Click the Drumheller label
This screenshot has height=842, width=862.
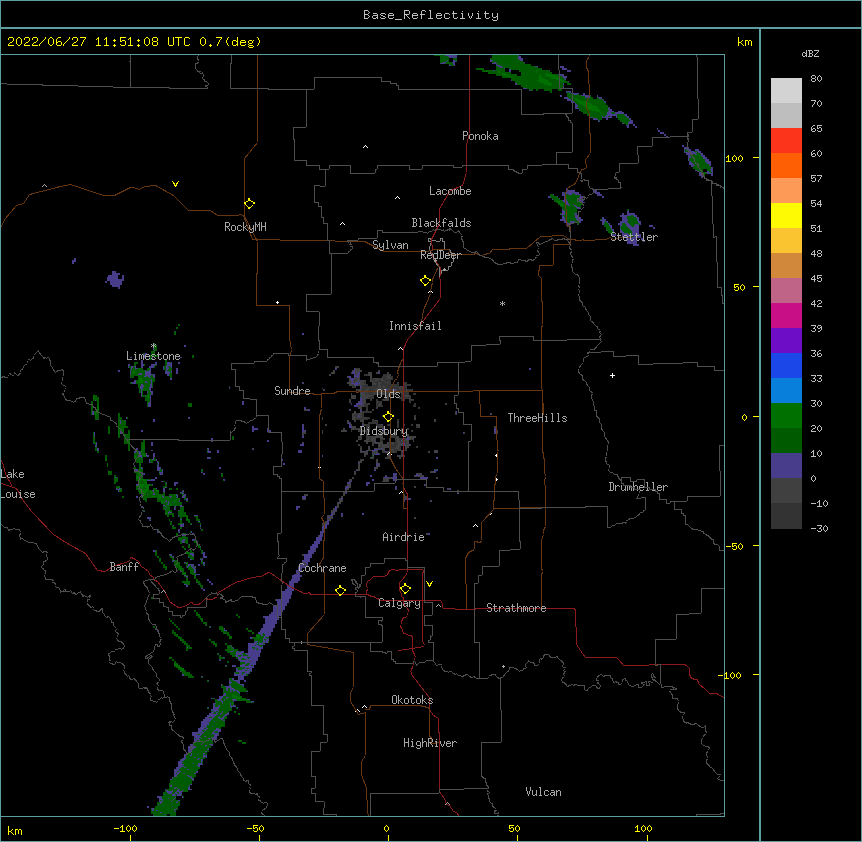point(638,487)
